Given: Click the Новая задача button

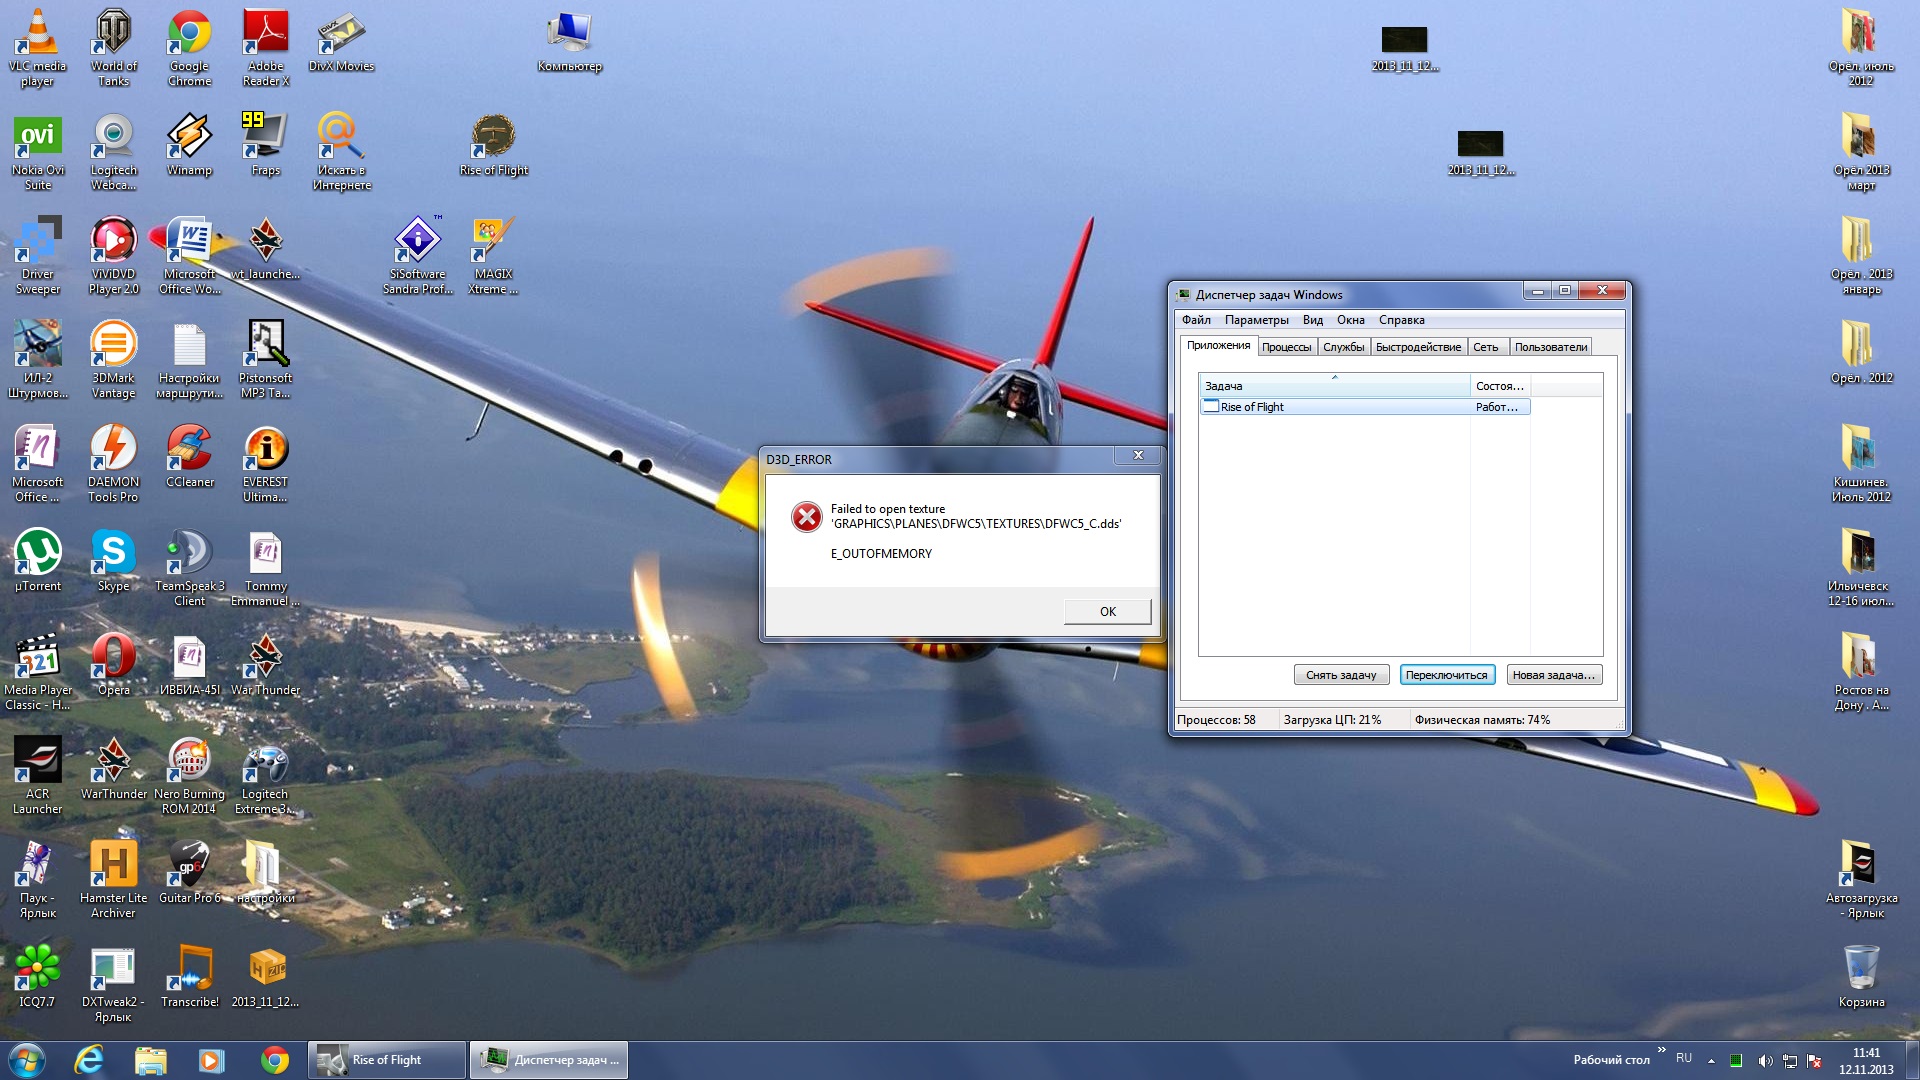Looking at the screenshot, I should tap(1554, 675).
